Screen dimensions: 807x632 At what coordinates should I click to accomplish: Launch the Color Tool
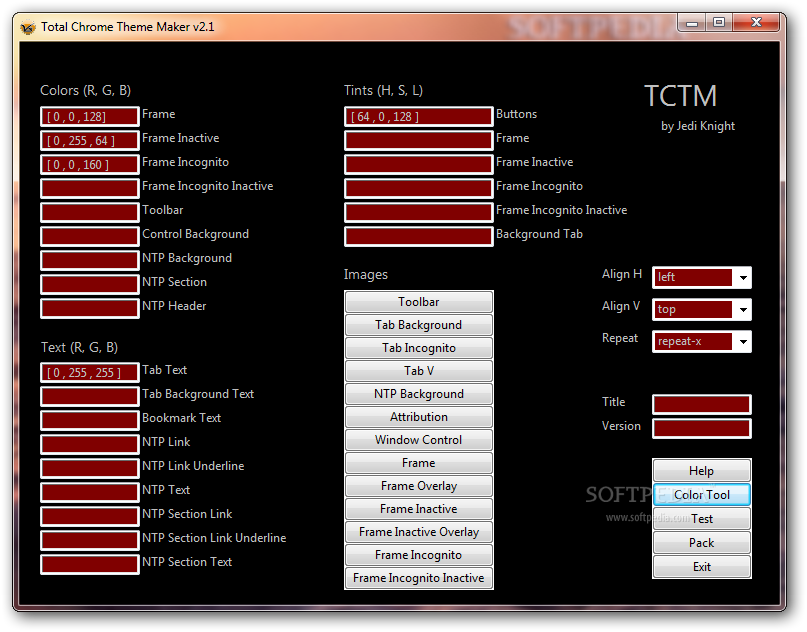701,495
